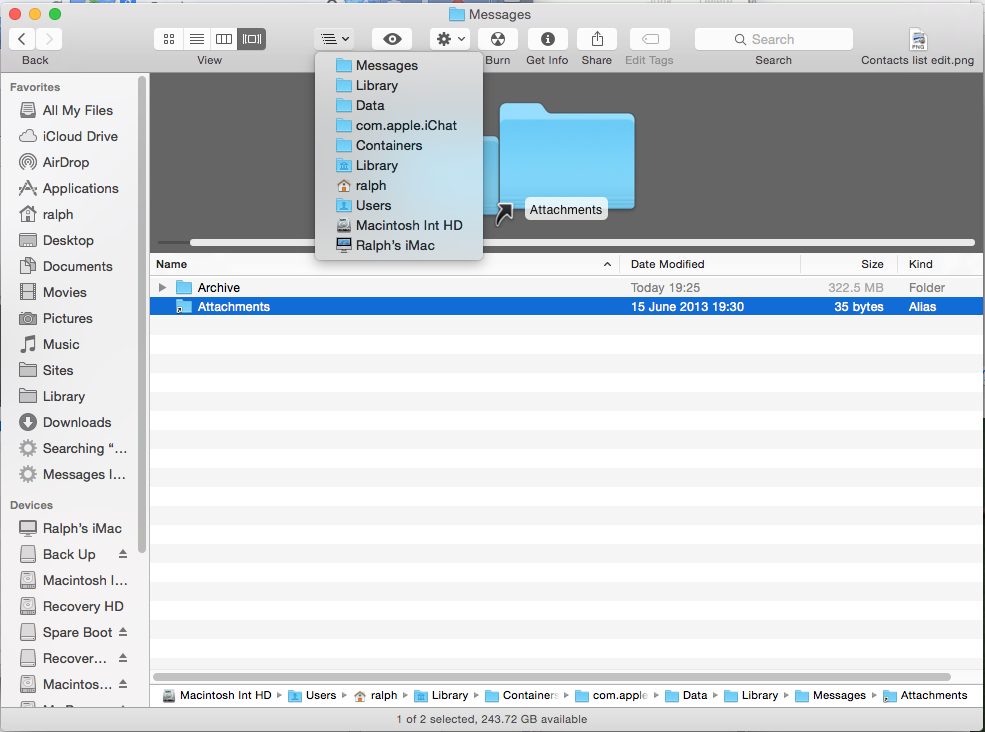Click the Get Info icon

point(548,39)
